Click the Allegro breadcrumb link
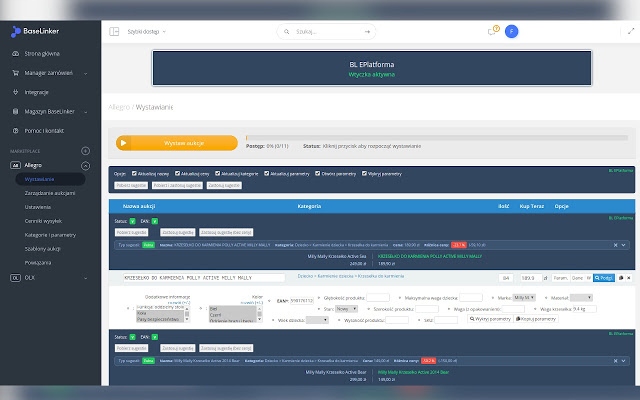Image resolution: width=640 pixels, height=400 pixels. tap(119, 107)
